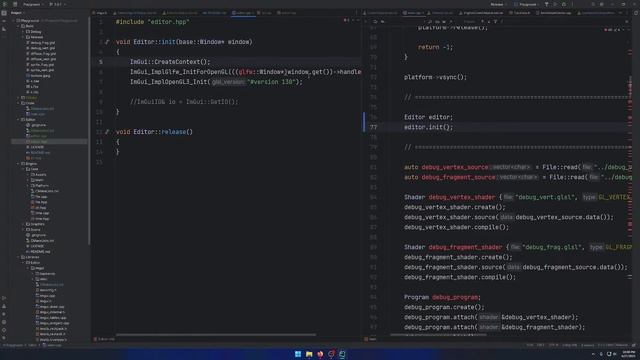This screenshot has height=360, width=640.
Task: Collapse the Editor folder
Action: point(18,120)
